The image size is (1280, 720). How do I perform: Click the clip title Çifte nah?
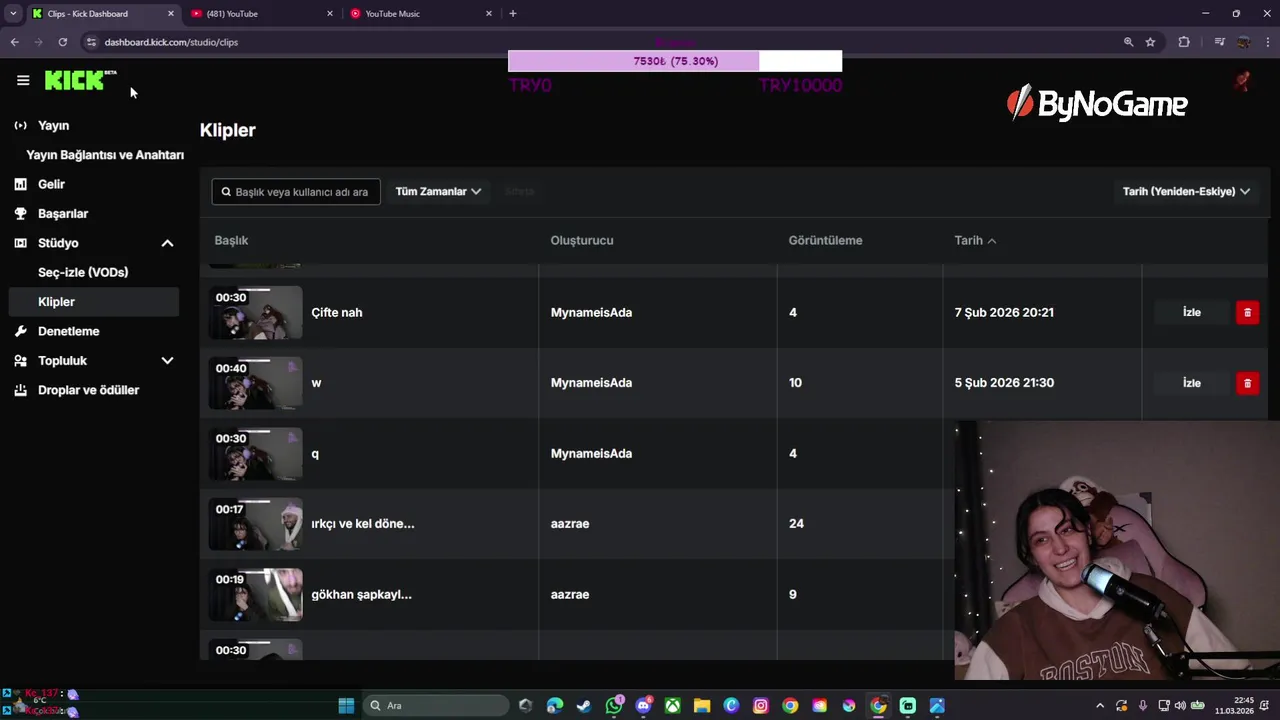(337, 312)
